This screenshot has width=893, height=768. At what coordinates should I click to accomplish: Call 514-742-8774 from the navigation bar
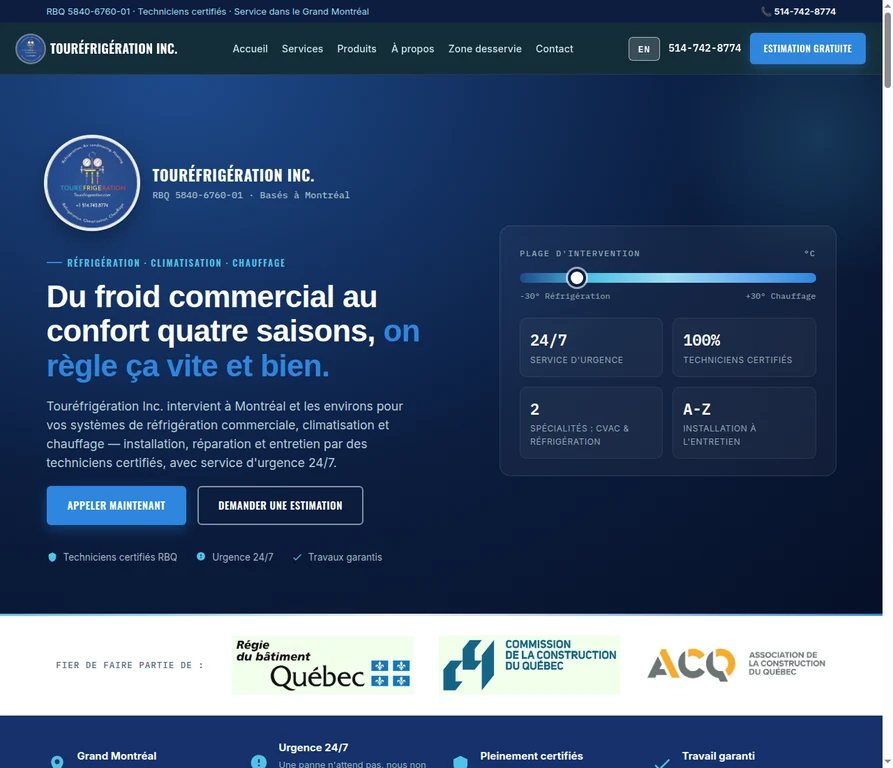pos(704,48)
